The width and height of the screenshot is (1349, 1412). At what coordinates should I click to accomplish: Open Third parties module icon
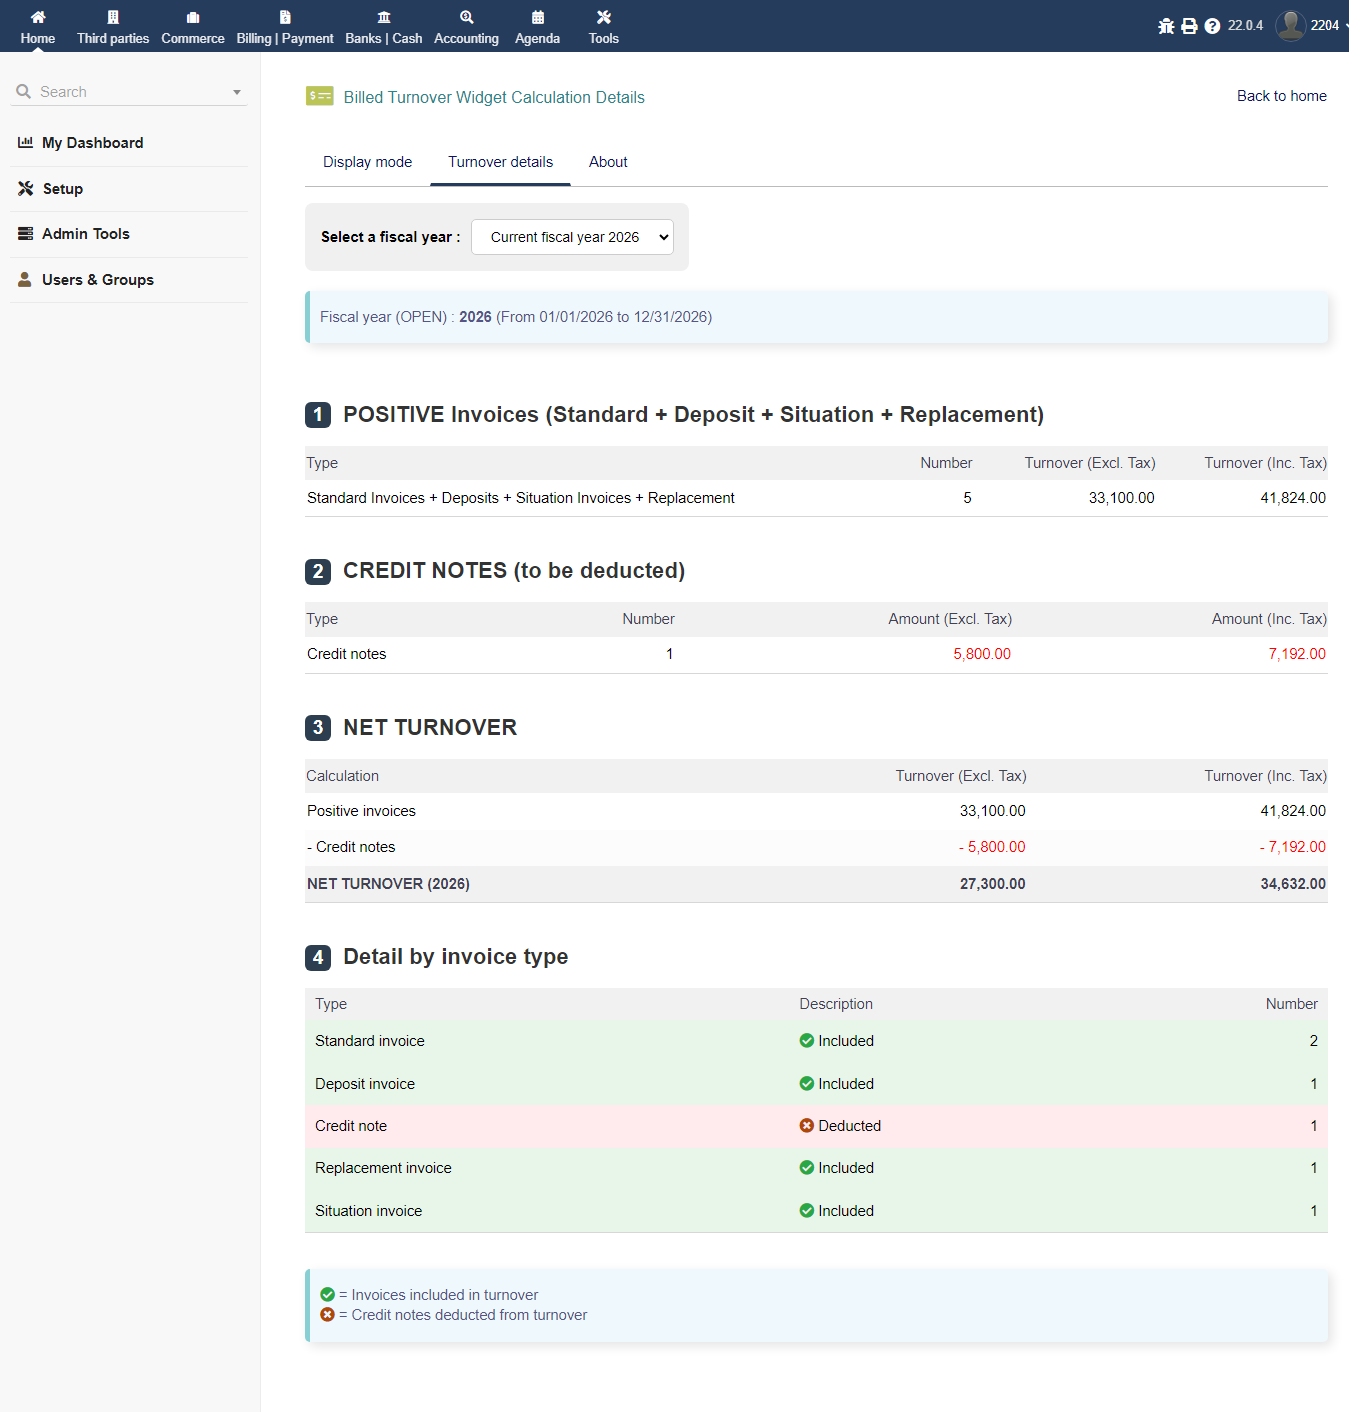click(113, 18)
